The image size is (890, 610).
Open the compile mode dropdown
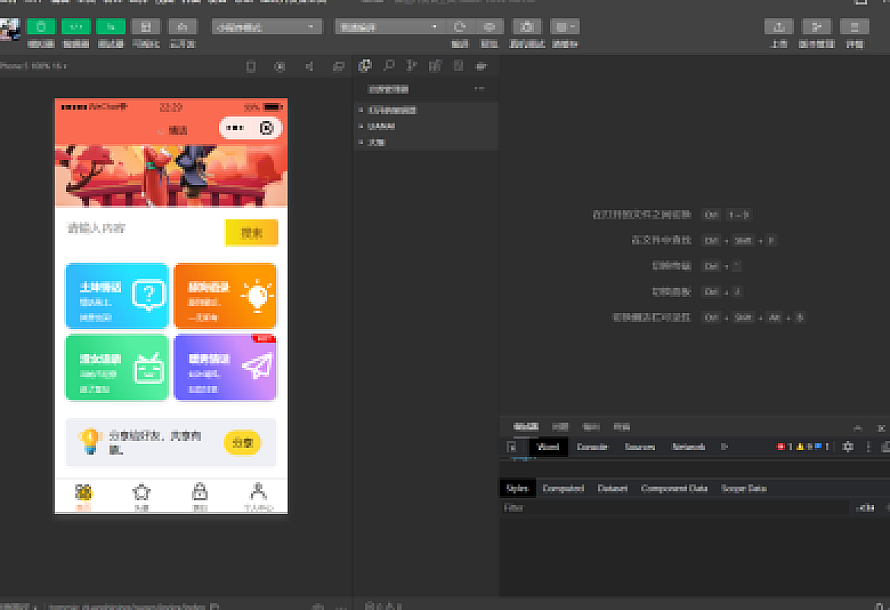click(387, 27)
